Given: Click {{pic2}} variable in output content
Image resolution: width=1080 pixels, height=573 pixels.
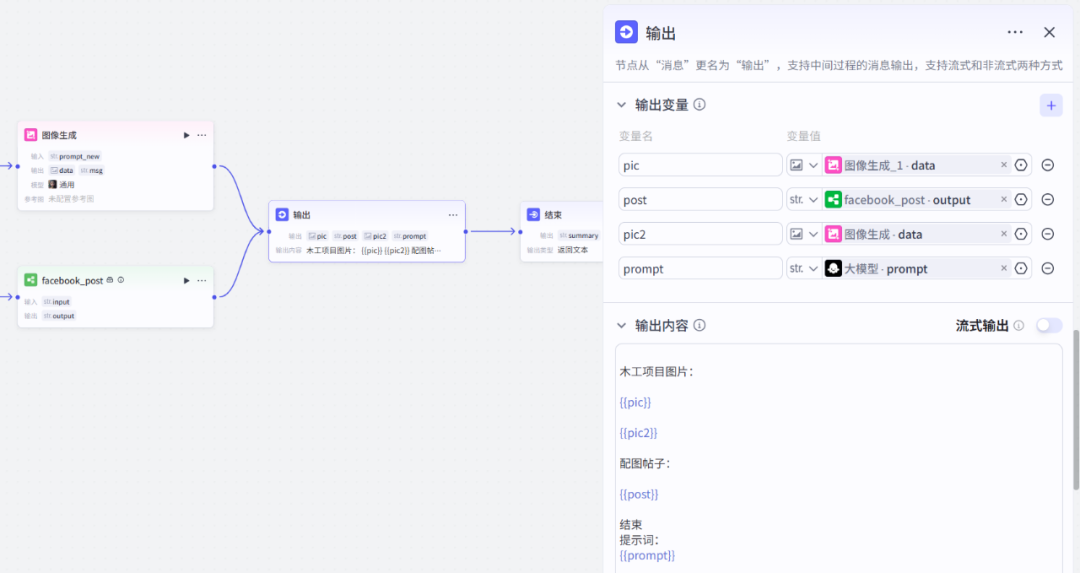Looking at the screenshot, I should pyautogui.click(x=638, y=433).
